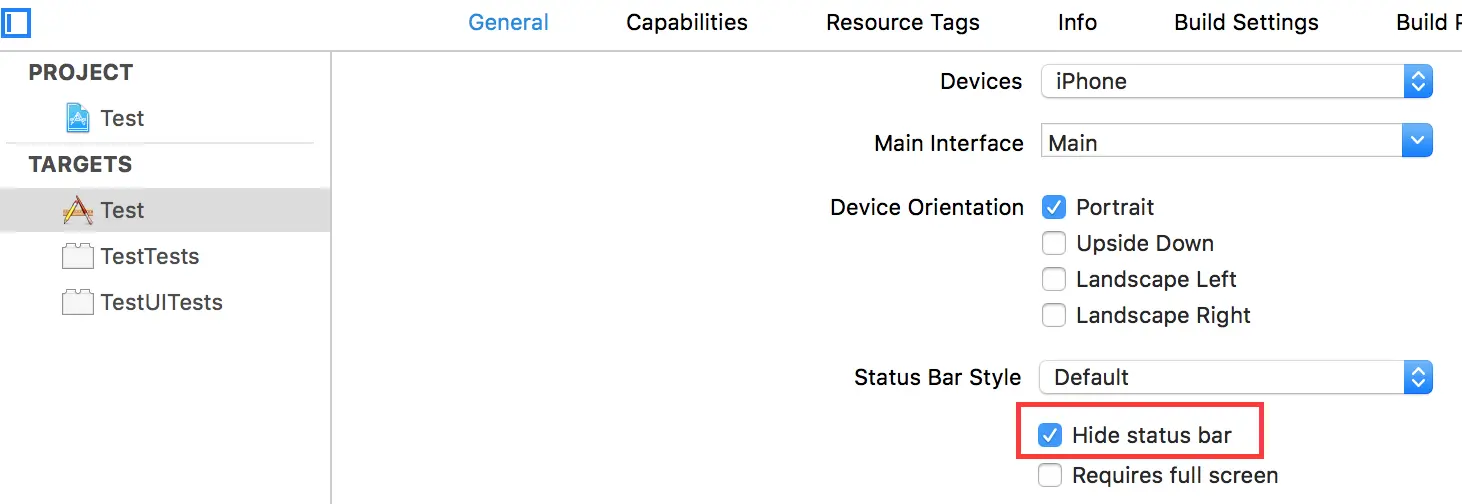The image size is (1462, 504).
Task: Enable Requires full screen option
Action: coord(1049,475)
